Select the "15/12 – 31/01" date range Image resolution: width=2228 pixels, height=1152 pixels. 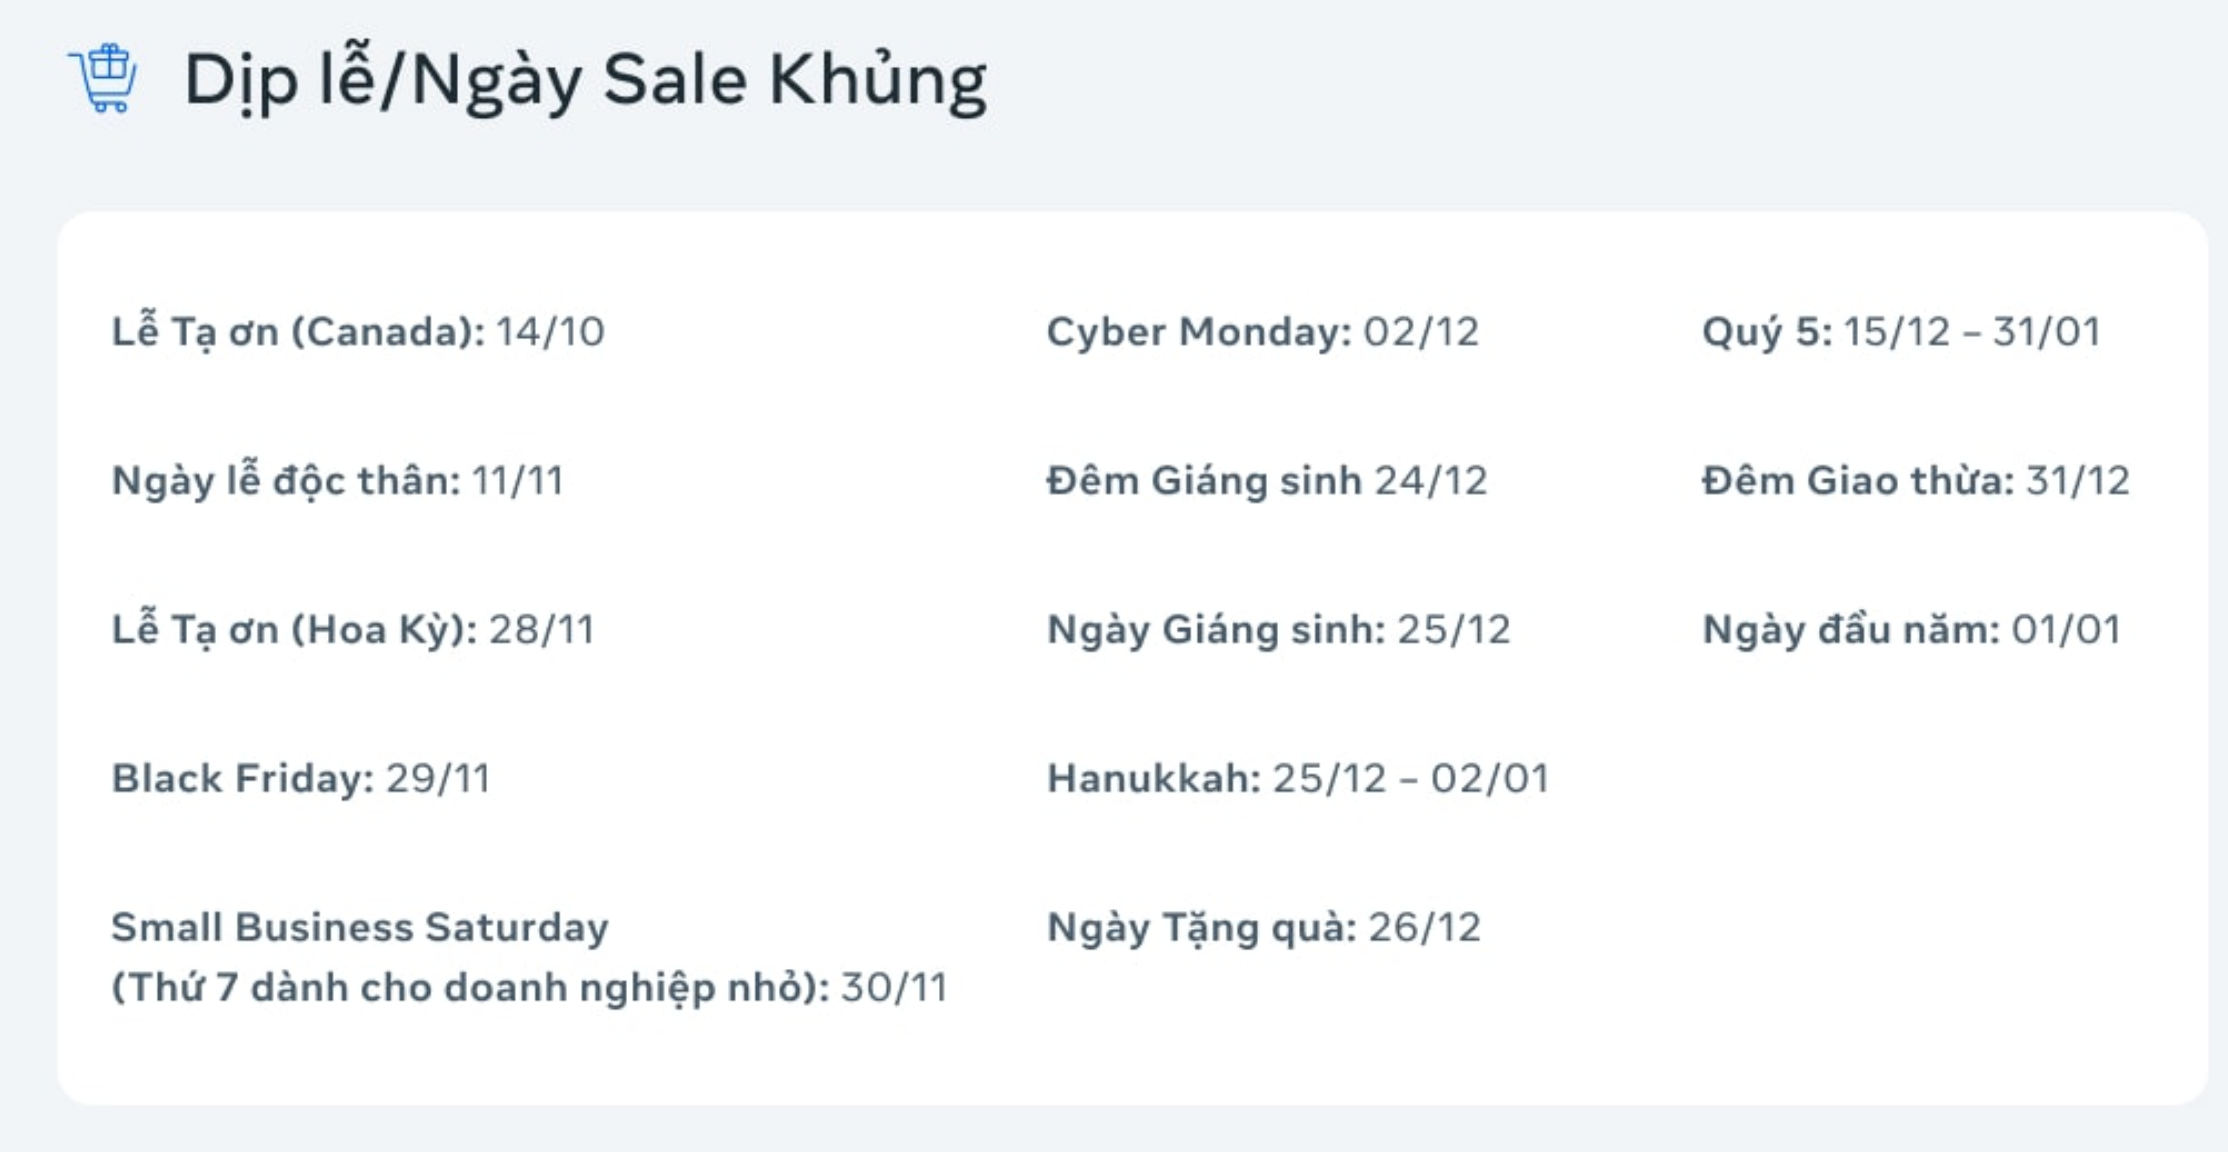tap(1972, 332)
